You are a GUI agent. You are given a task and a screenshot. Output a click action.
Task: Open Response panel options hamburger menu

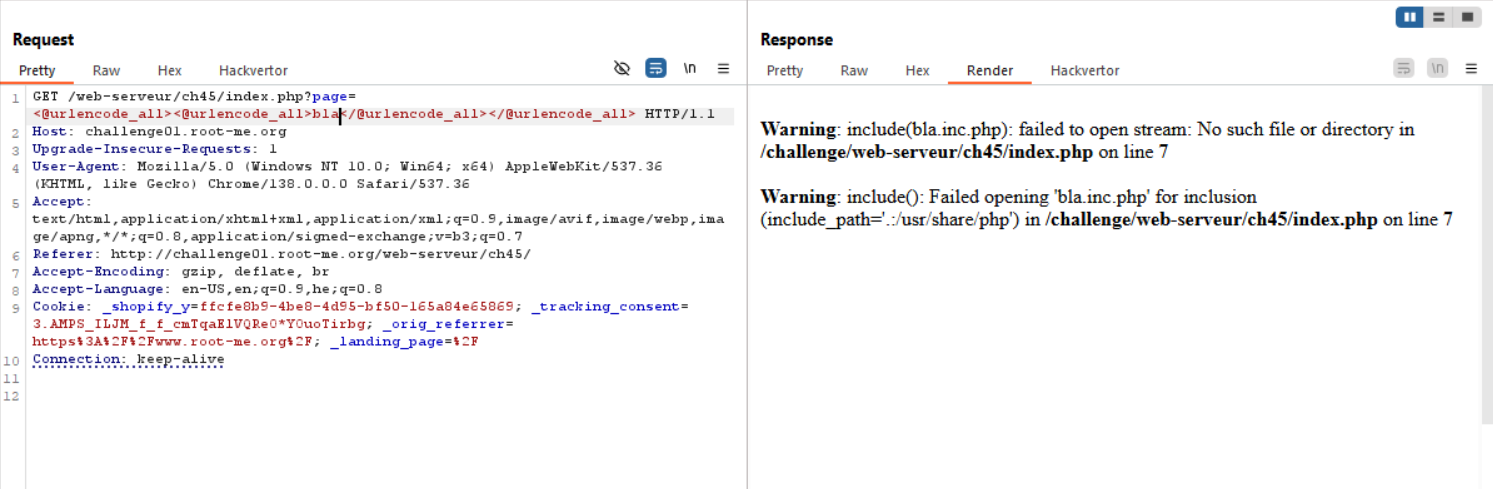[1471, 68]
